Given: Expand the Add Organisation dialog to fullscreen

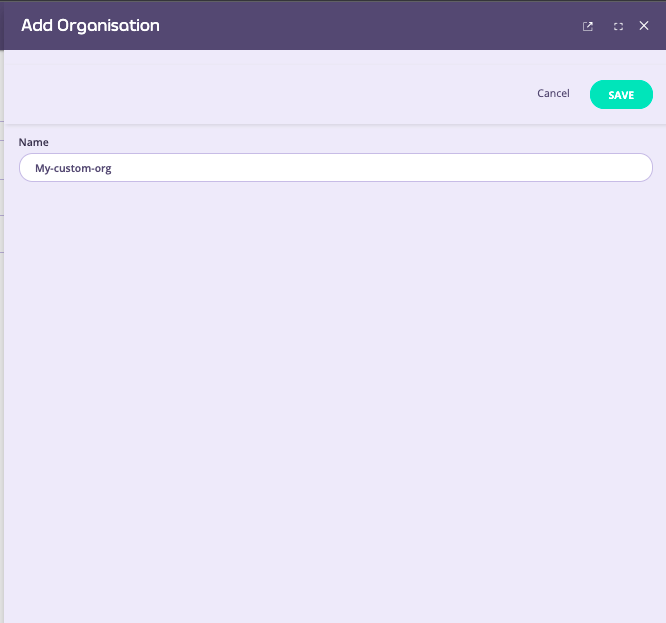Looking at the screenshot, I should click(x=618, y=26).
